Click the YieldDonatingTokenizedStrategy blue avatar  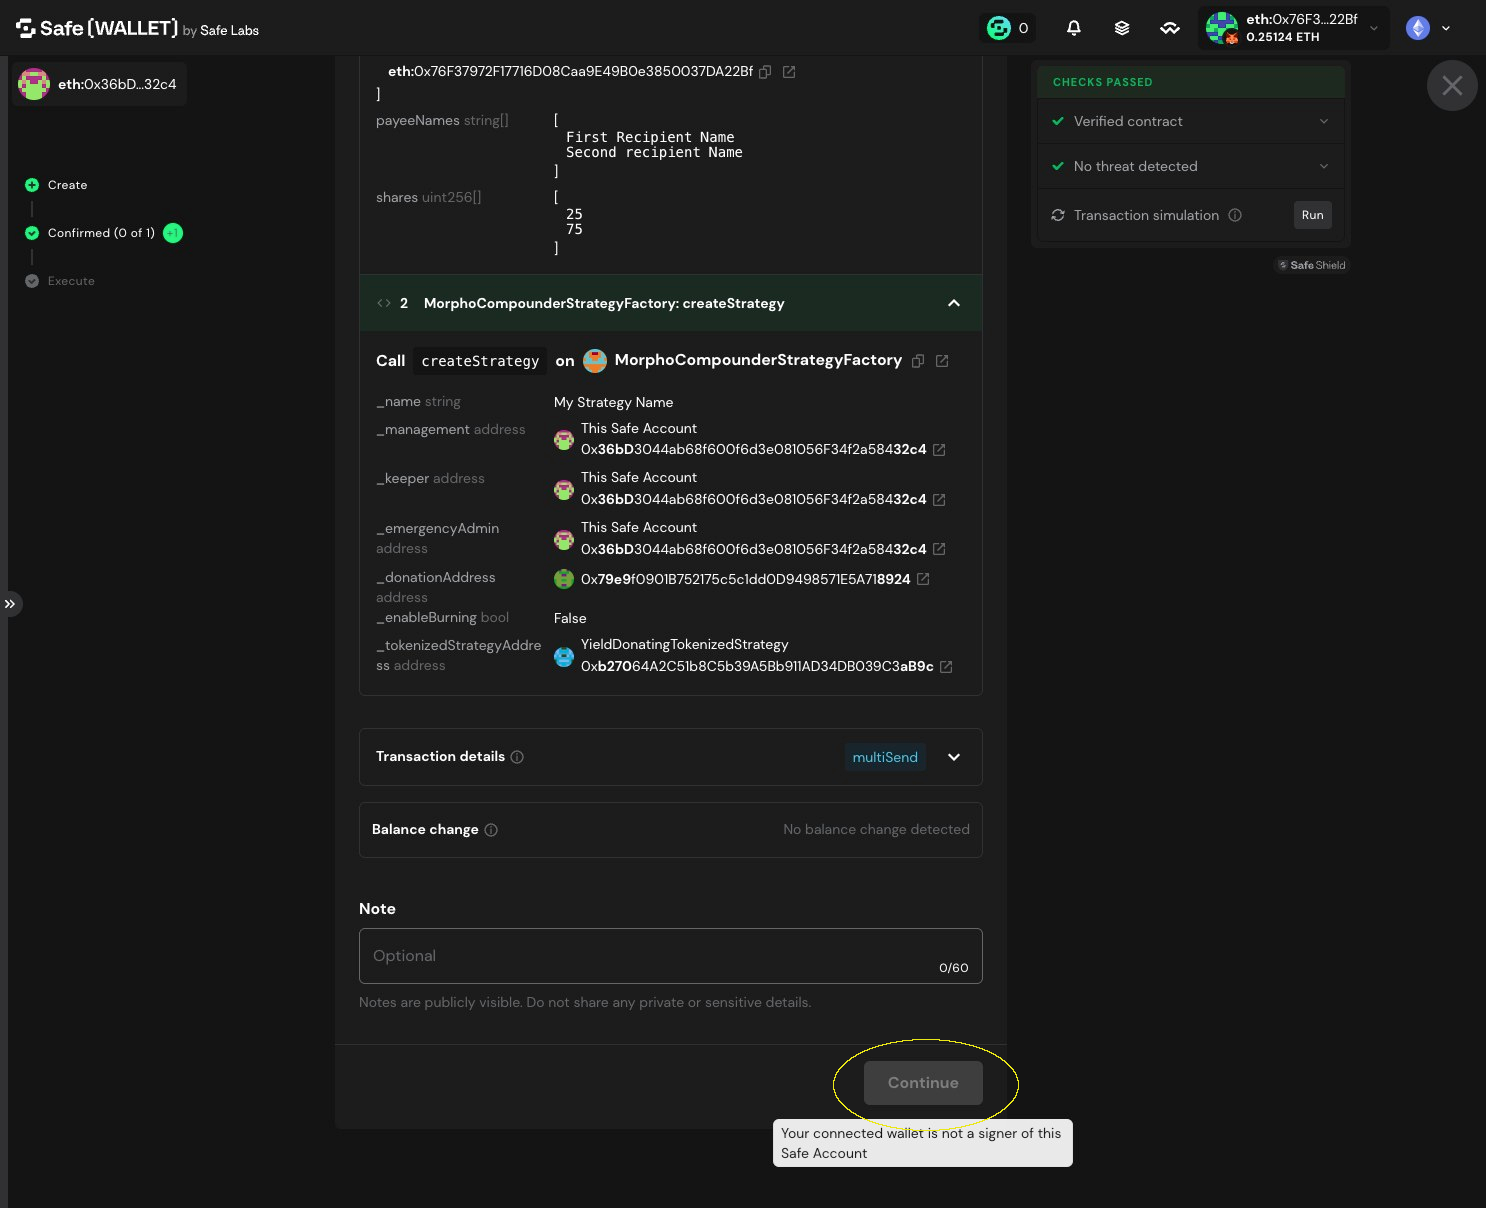pos(564,657)
